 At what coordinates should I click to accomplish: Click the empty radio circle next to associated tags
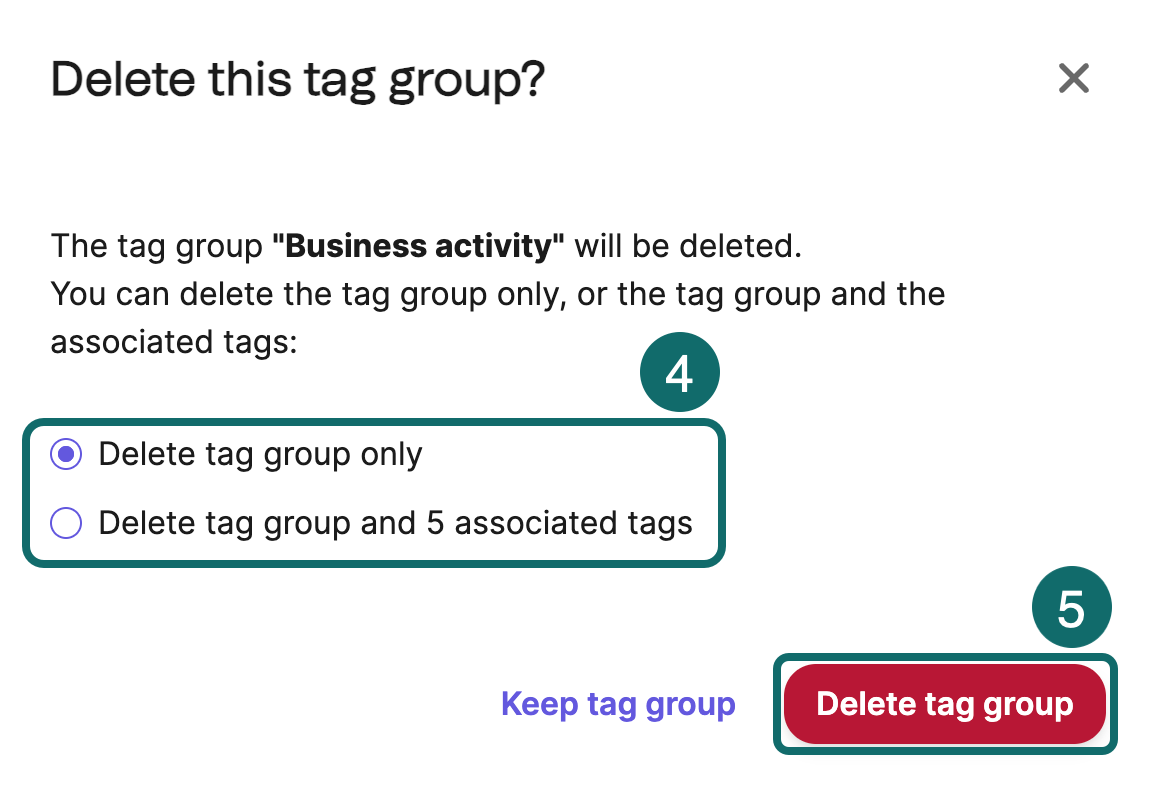click(x=65, y=523)
